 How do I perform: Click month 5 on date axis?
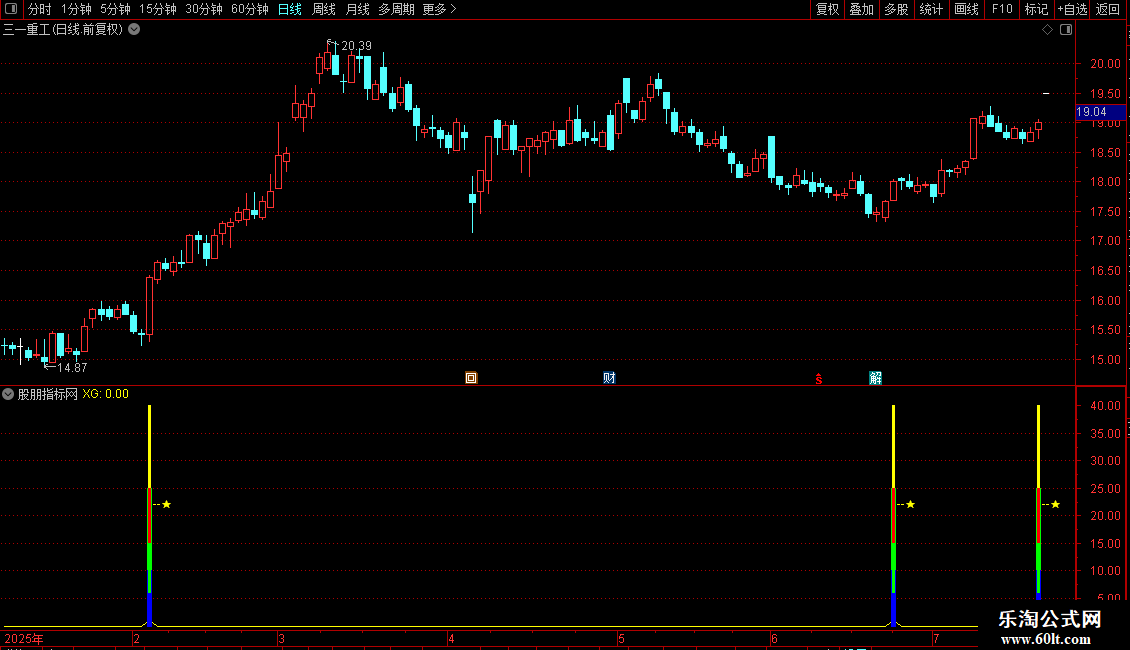[621, 638]
